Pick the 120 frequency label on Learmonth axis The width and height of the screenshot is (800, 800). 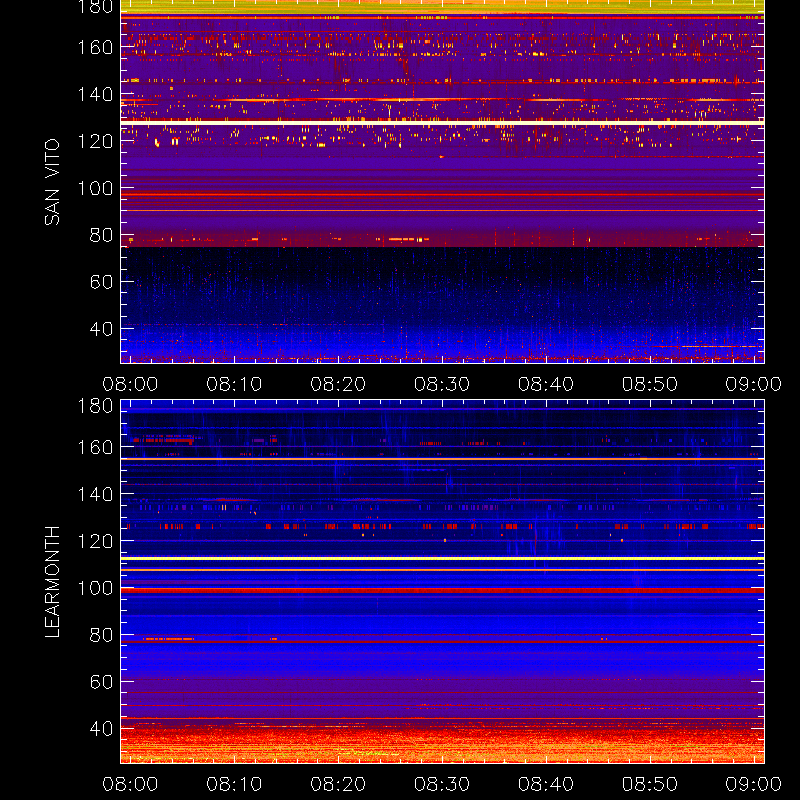pos(95,541)
